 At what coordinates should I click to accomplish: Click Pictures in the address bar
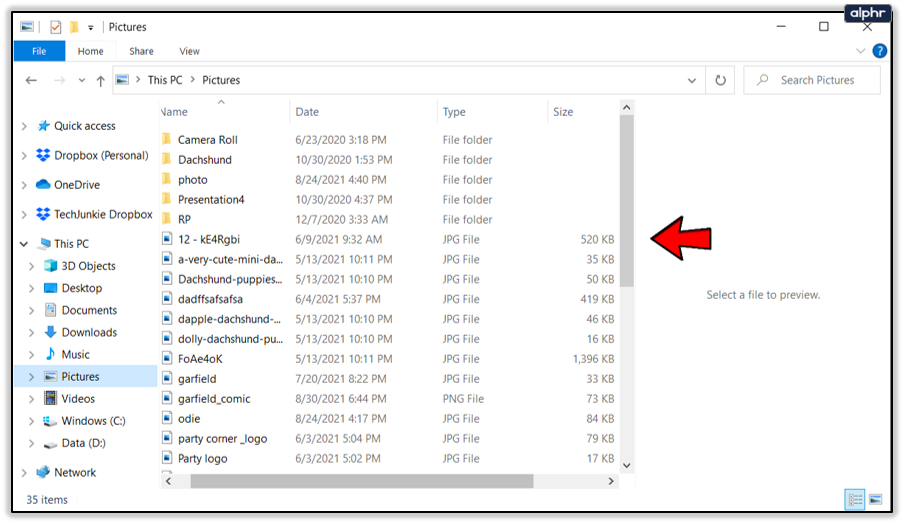coord(221,80)
